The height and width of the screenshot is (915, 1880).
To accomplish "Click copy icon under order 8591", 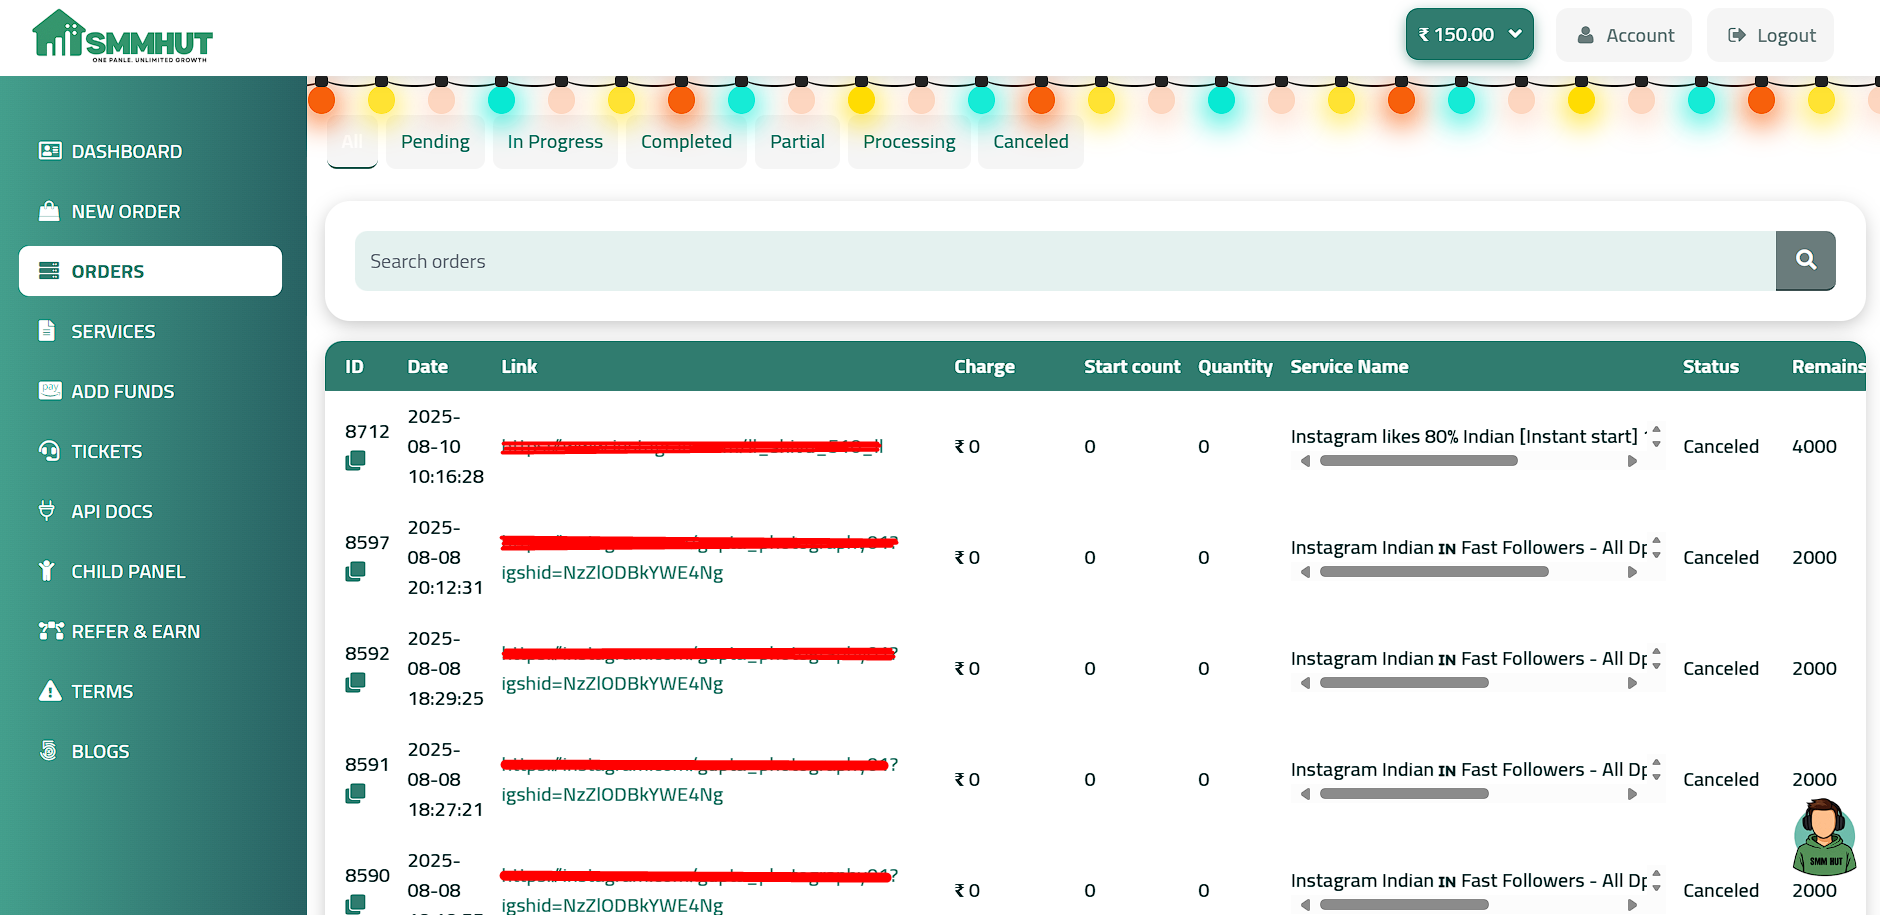I will tap(355, 794).
